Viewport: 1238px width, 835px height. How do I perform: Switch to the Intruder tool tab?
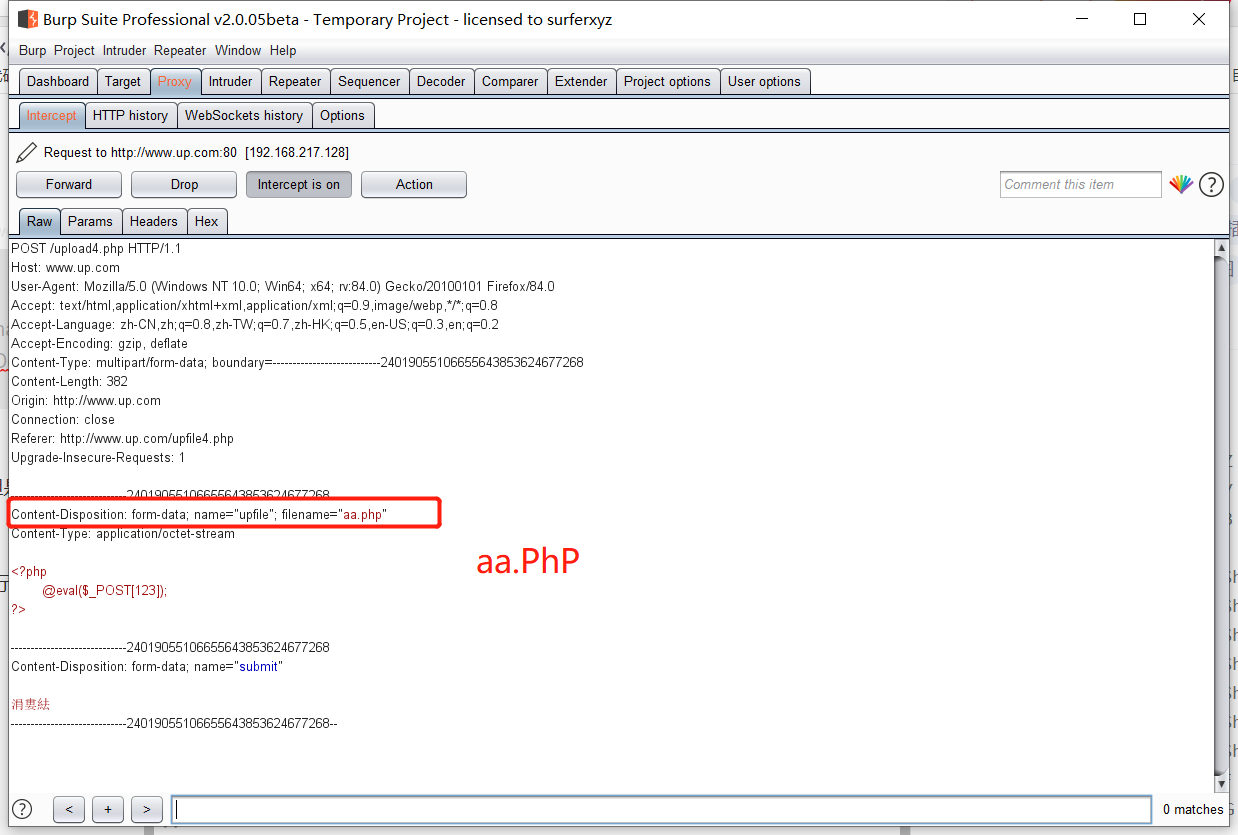pyautogui.click(x=231, y=82)
